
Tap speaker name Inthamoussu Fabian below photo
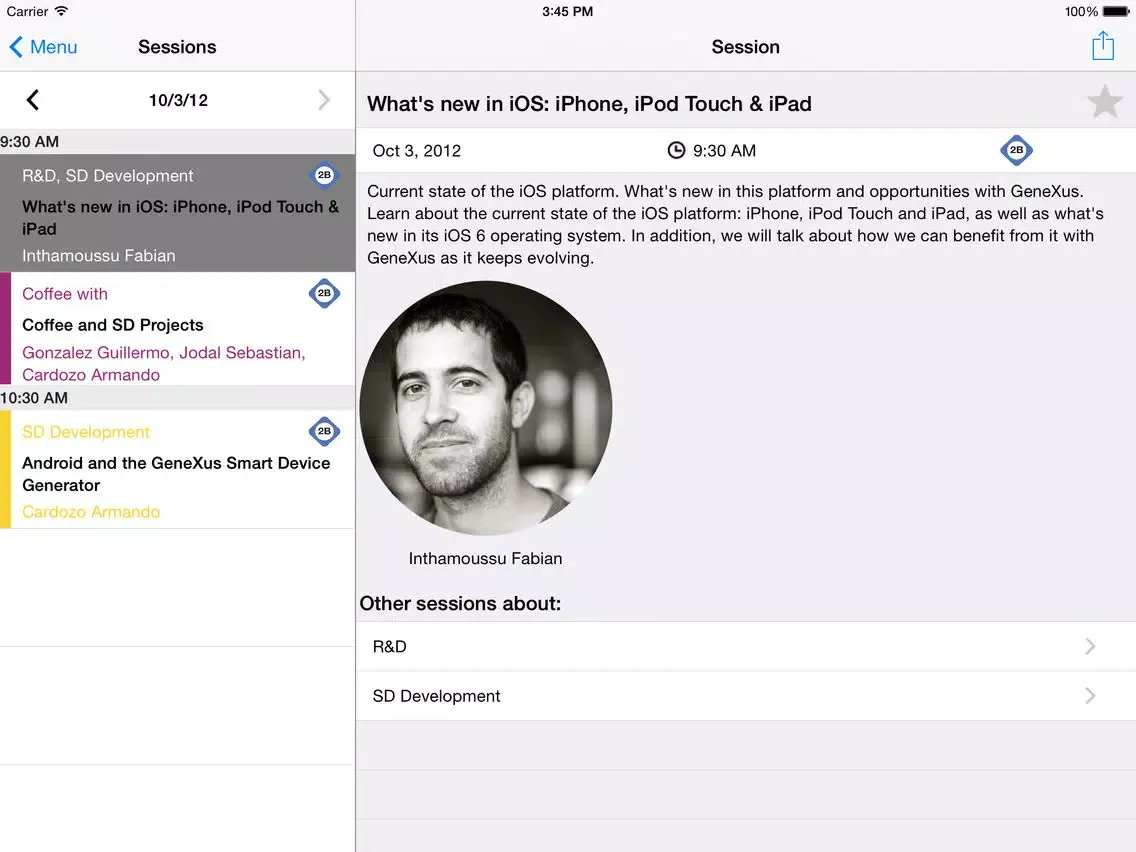click(485, 559)
